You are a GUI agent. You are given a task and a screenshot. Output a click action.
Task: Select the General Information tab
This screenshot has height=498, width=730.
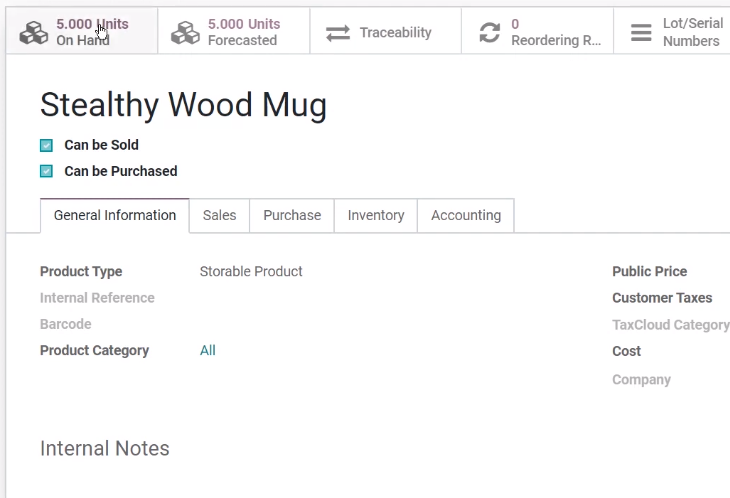click(x=115, y=215)
